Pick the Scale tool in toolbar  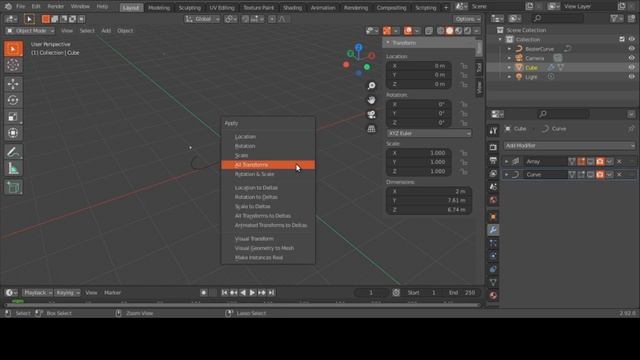point(13,117)
